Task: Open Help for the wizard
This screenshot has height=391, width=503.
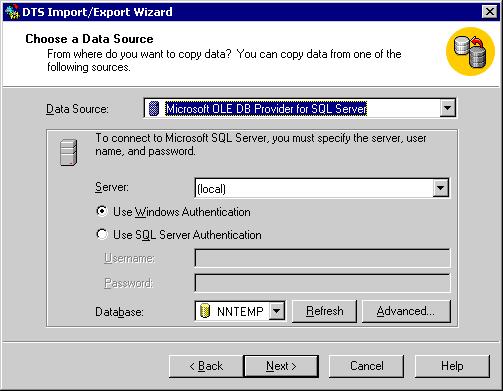Action: (452, 366)
